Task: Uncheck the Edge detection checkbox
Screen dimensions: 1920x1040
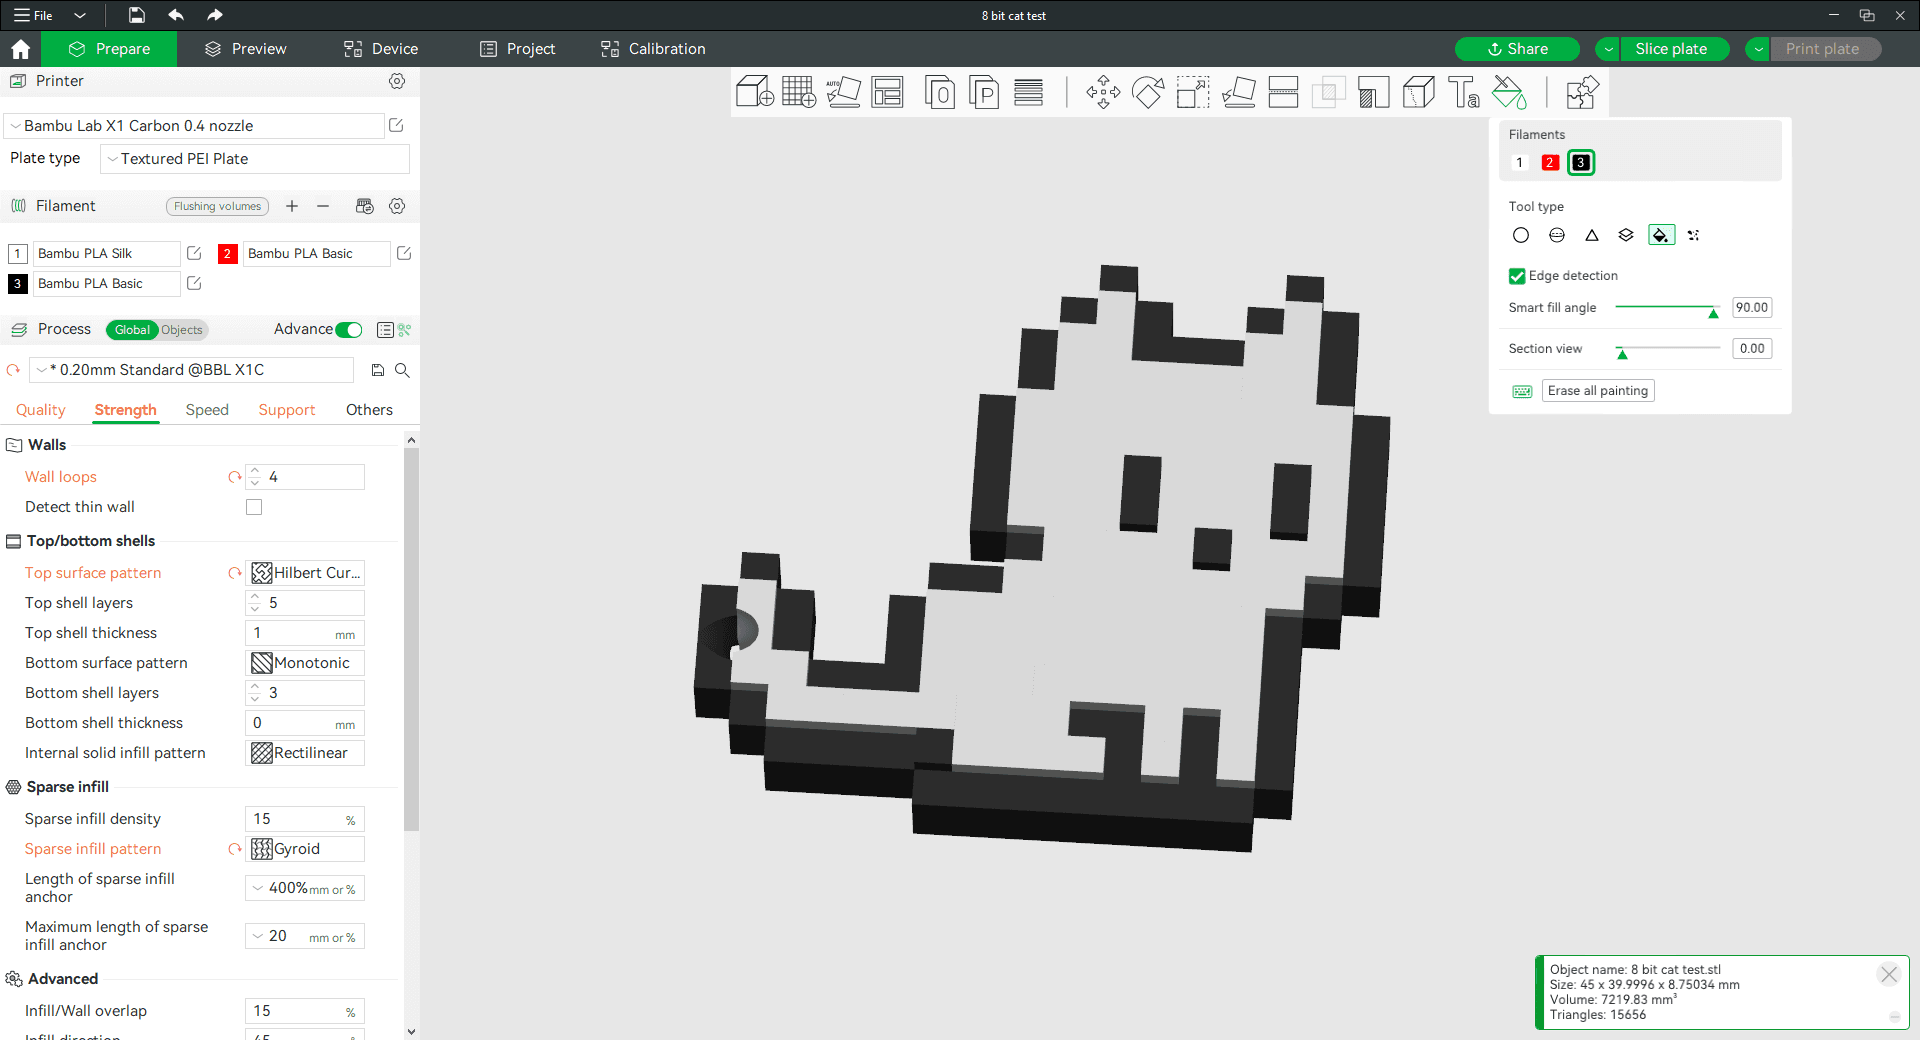Action: (x=1517, y=276)
